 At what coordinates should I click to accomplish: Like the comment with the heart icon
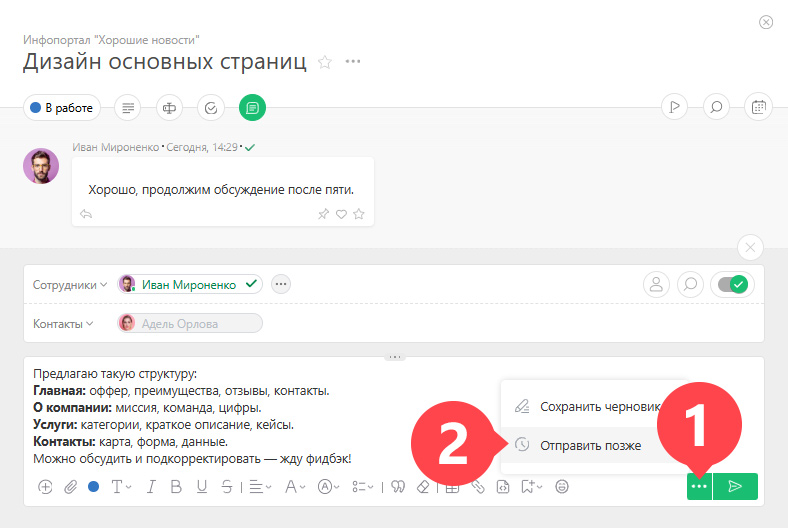coord(341,215)
